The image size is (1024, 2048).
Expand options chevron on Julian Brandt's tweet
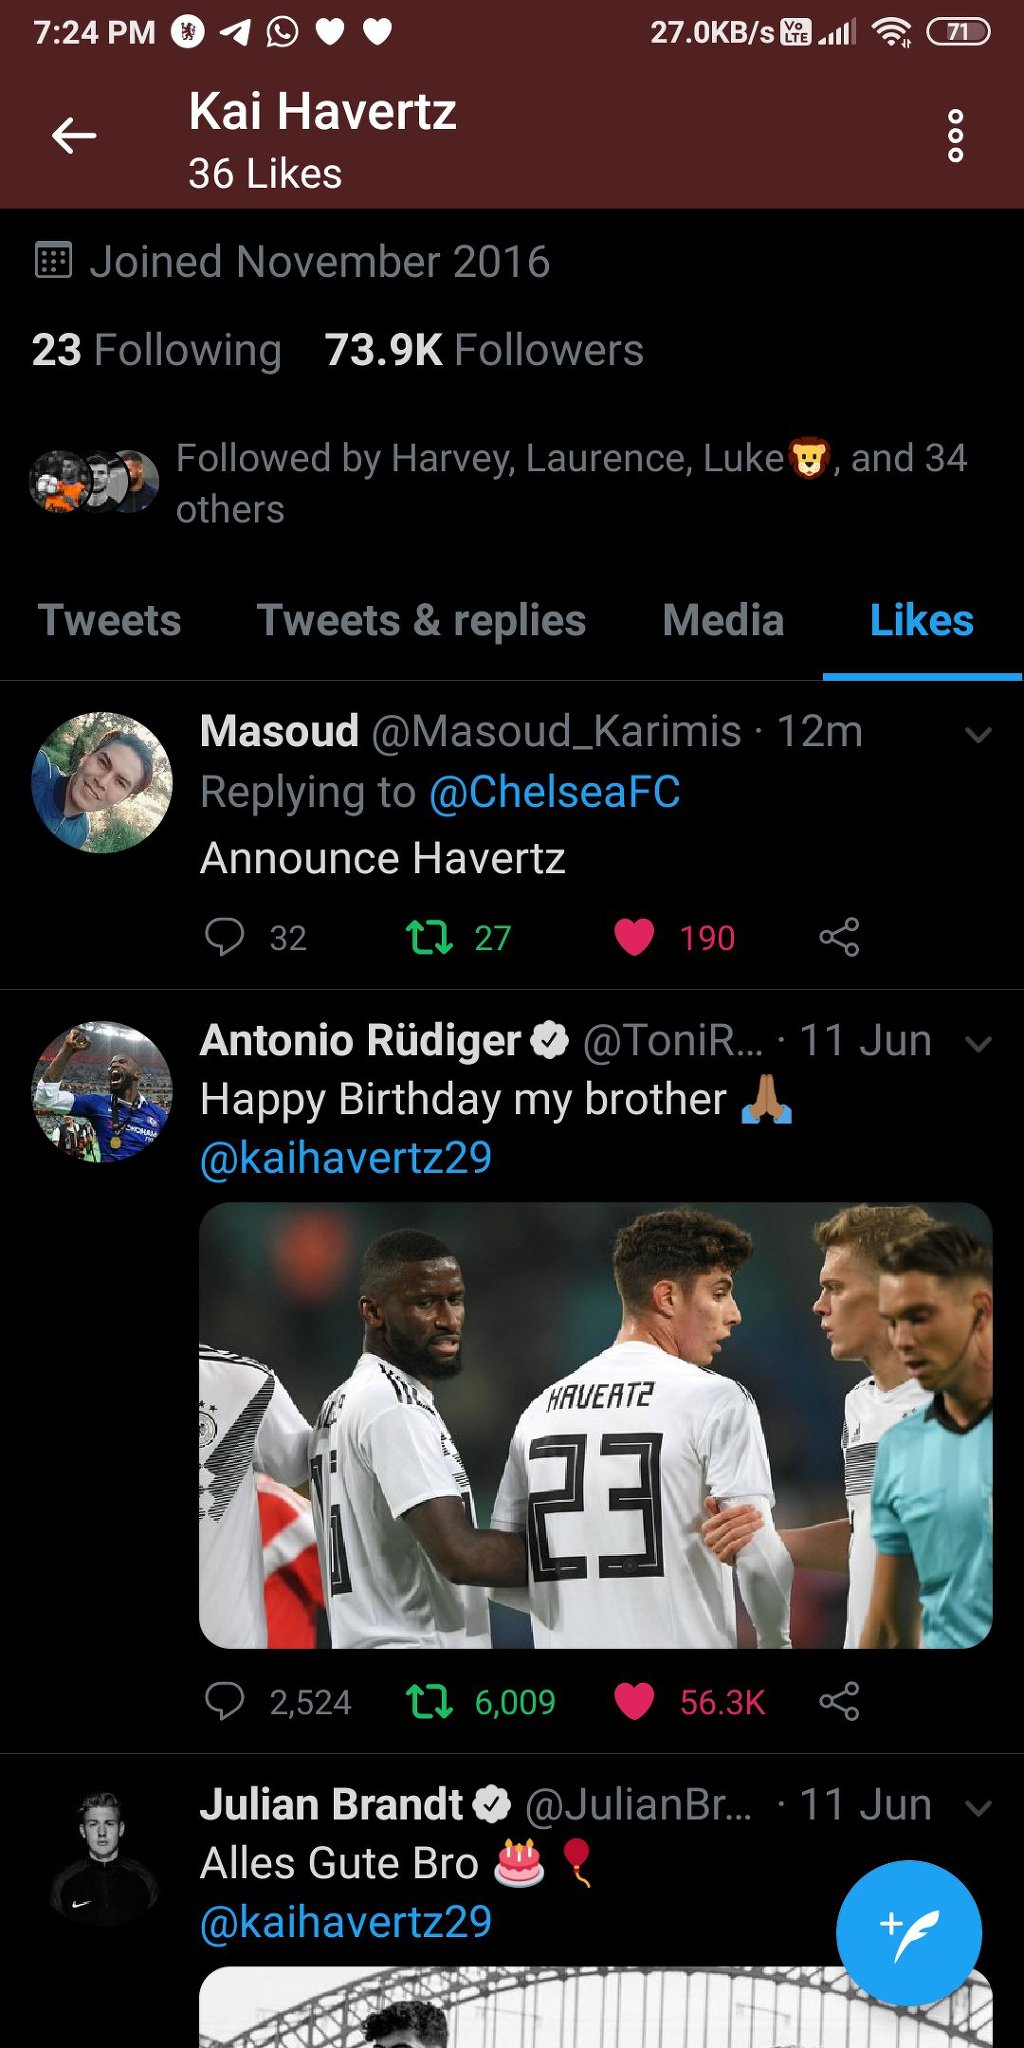(x=978, y=1808)
